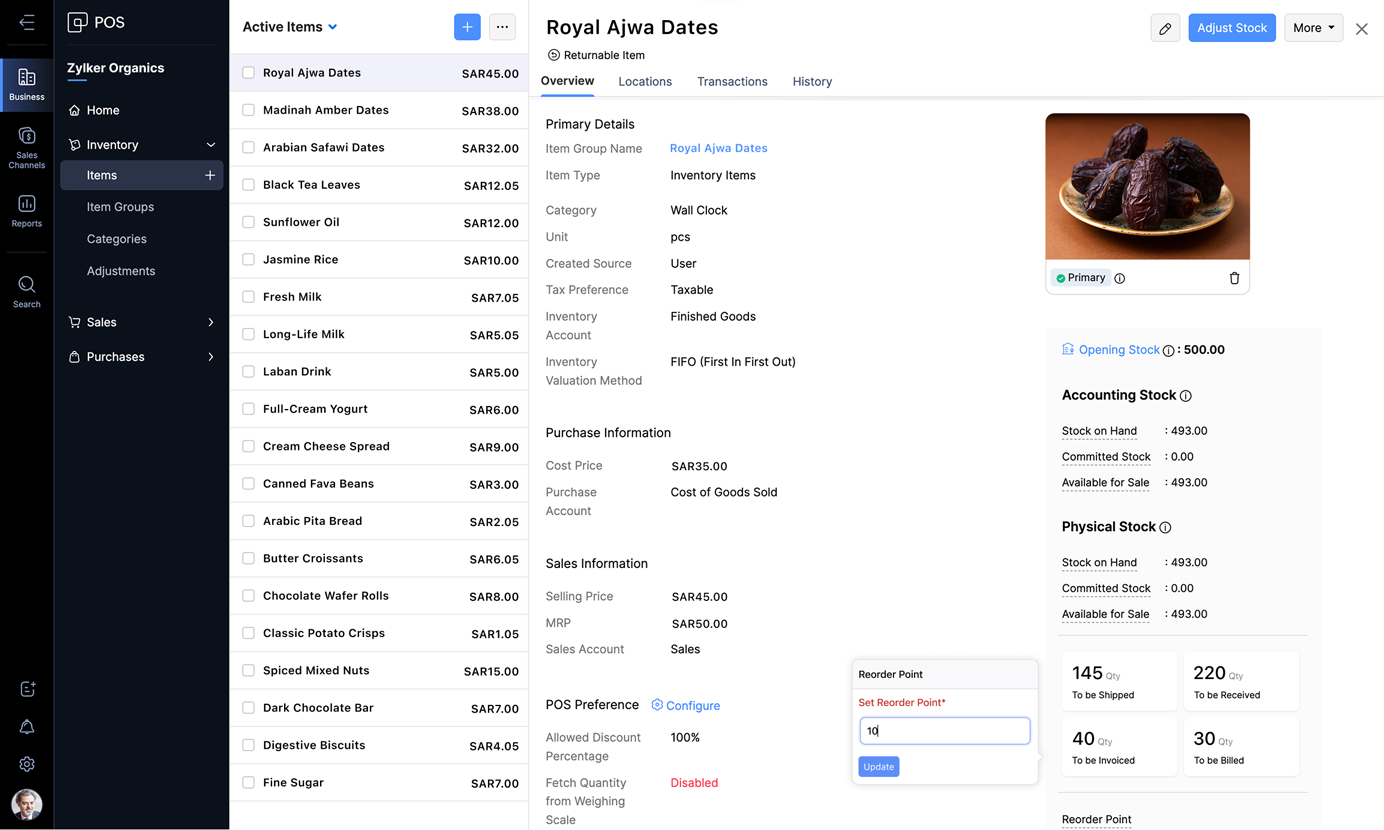This screenshot has height=830, width=1384.
Task: Click the Royal Ajwa Dates product thumbnail
Action: 1147,187
